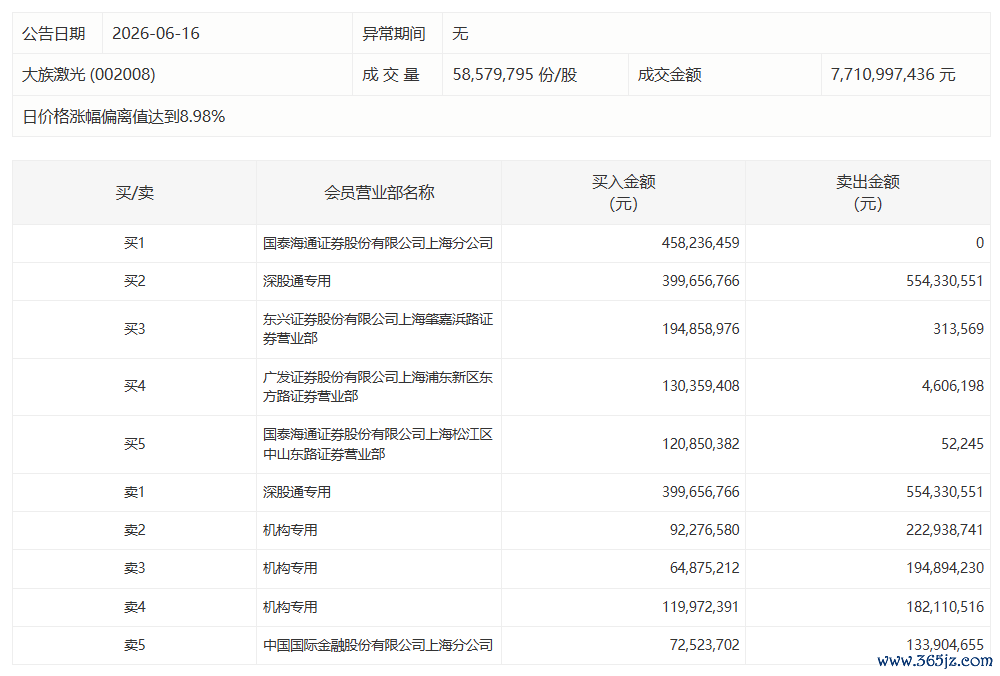Screen dimensions: 1000x676
Task: Click the announcement date 2026-06-16
Action: coord(156,33)
